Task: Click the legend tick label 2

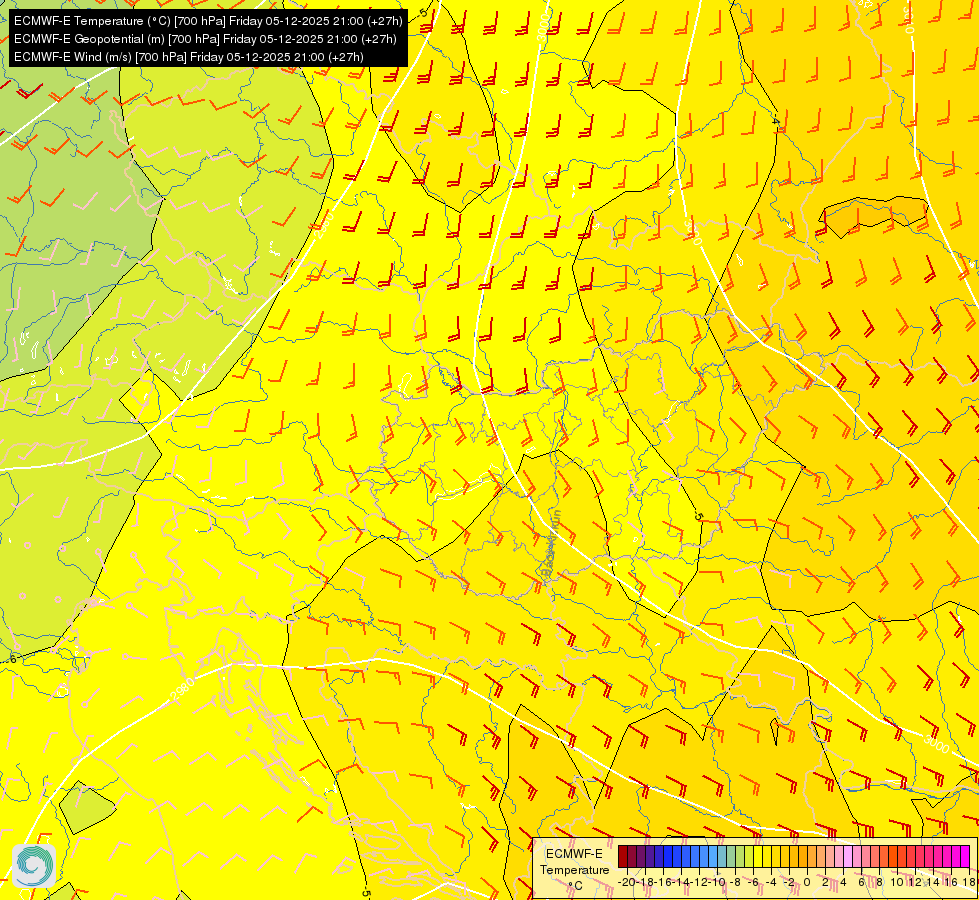Action: 825,882
